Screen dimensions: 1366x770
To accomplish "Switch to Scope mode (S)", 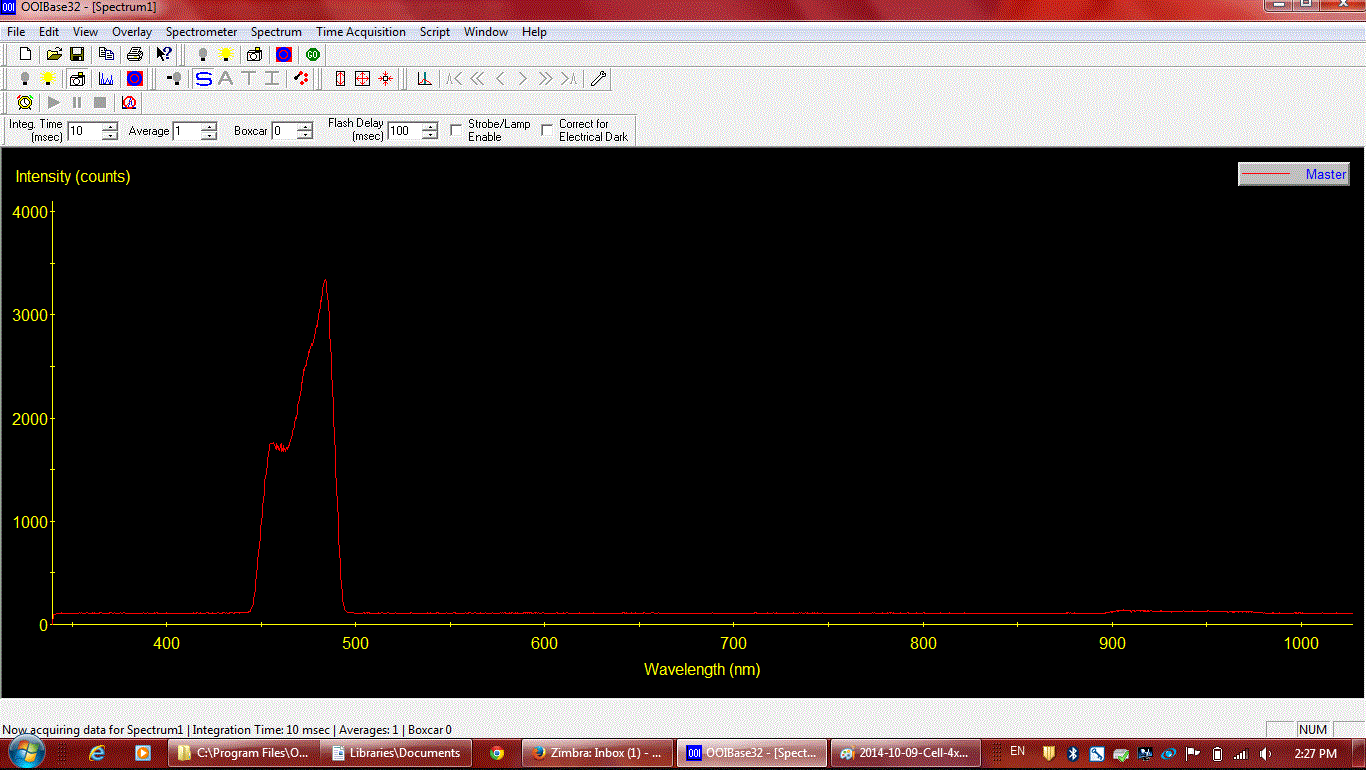I will [203, 78].
